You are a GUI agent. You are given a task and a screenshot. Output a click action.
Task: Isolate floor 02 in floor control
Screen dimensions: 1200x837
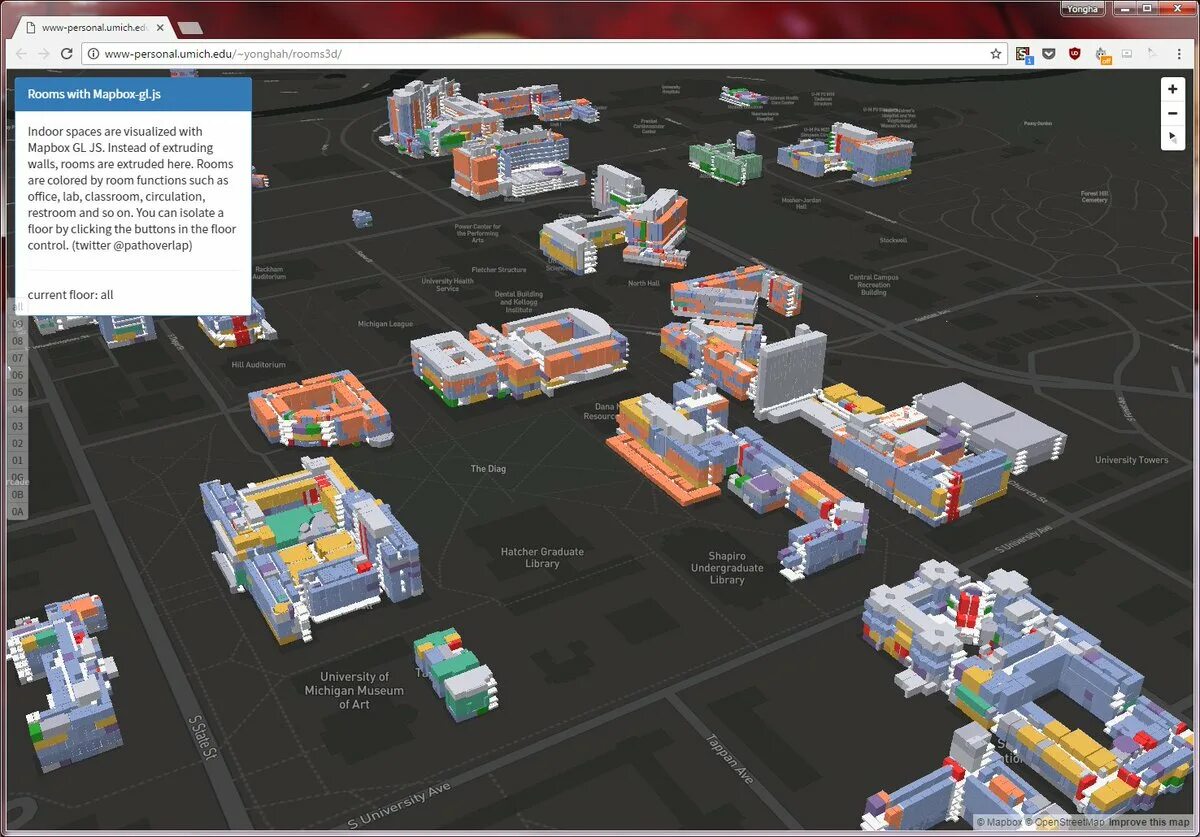[x=17, y=443]
